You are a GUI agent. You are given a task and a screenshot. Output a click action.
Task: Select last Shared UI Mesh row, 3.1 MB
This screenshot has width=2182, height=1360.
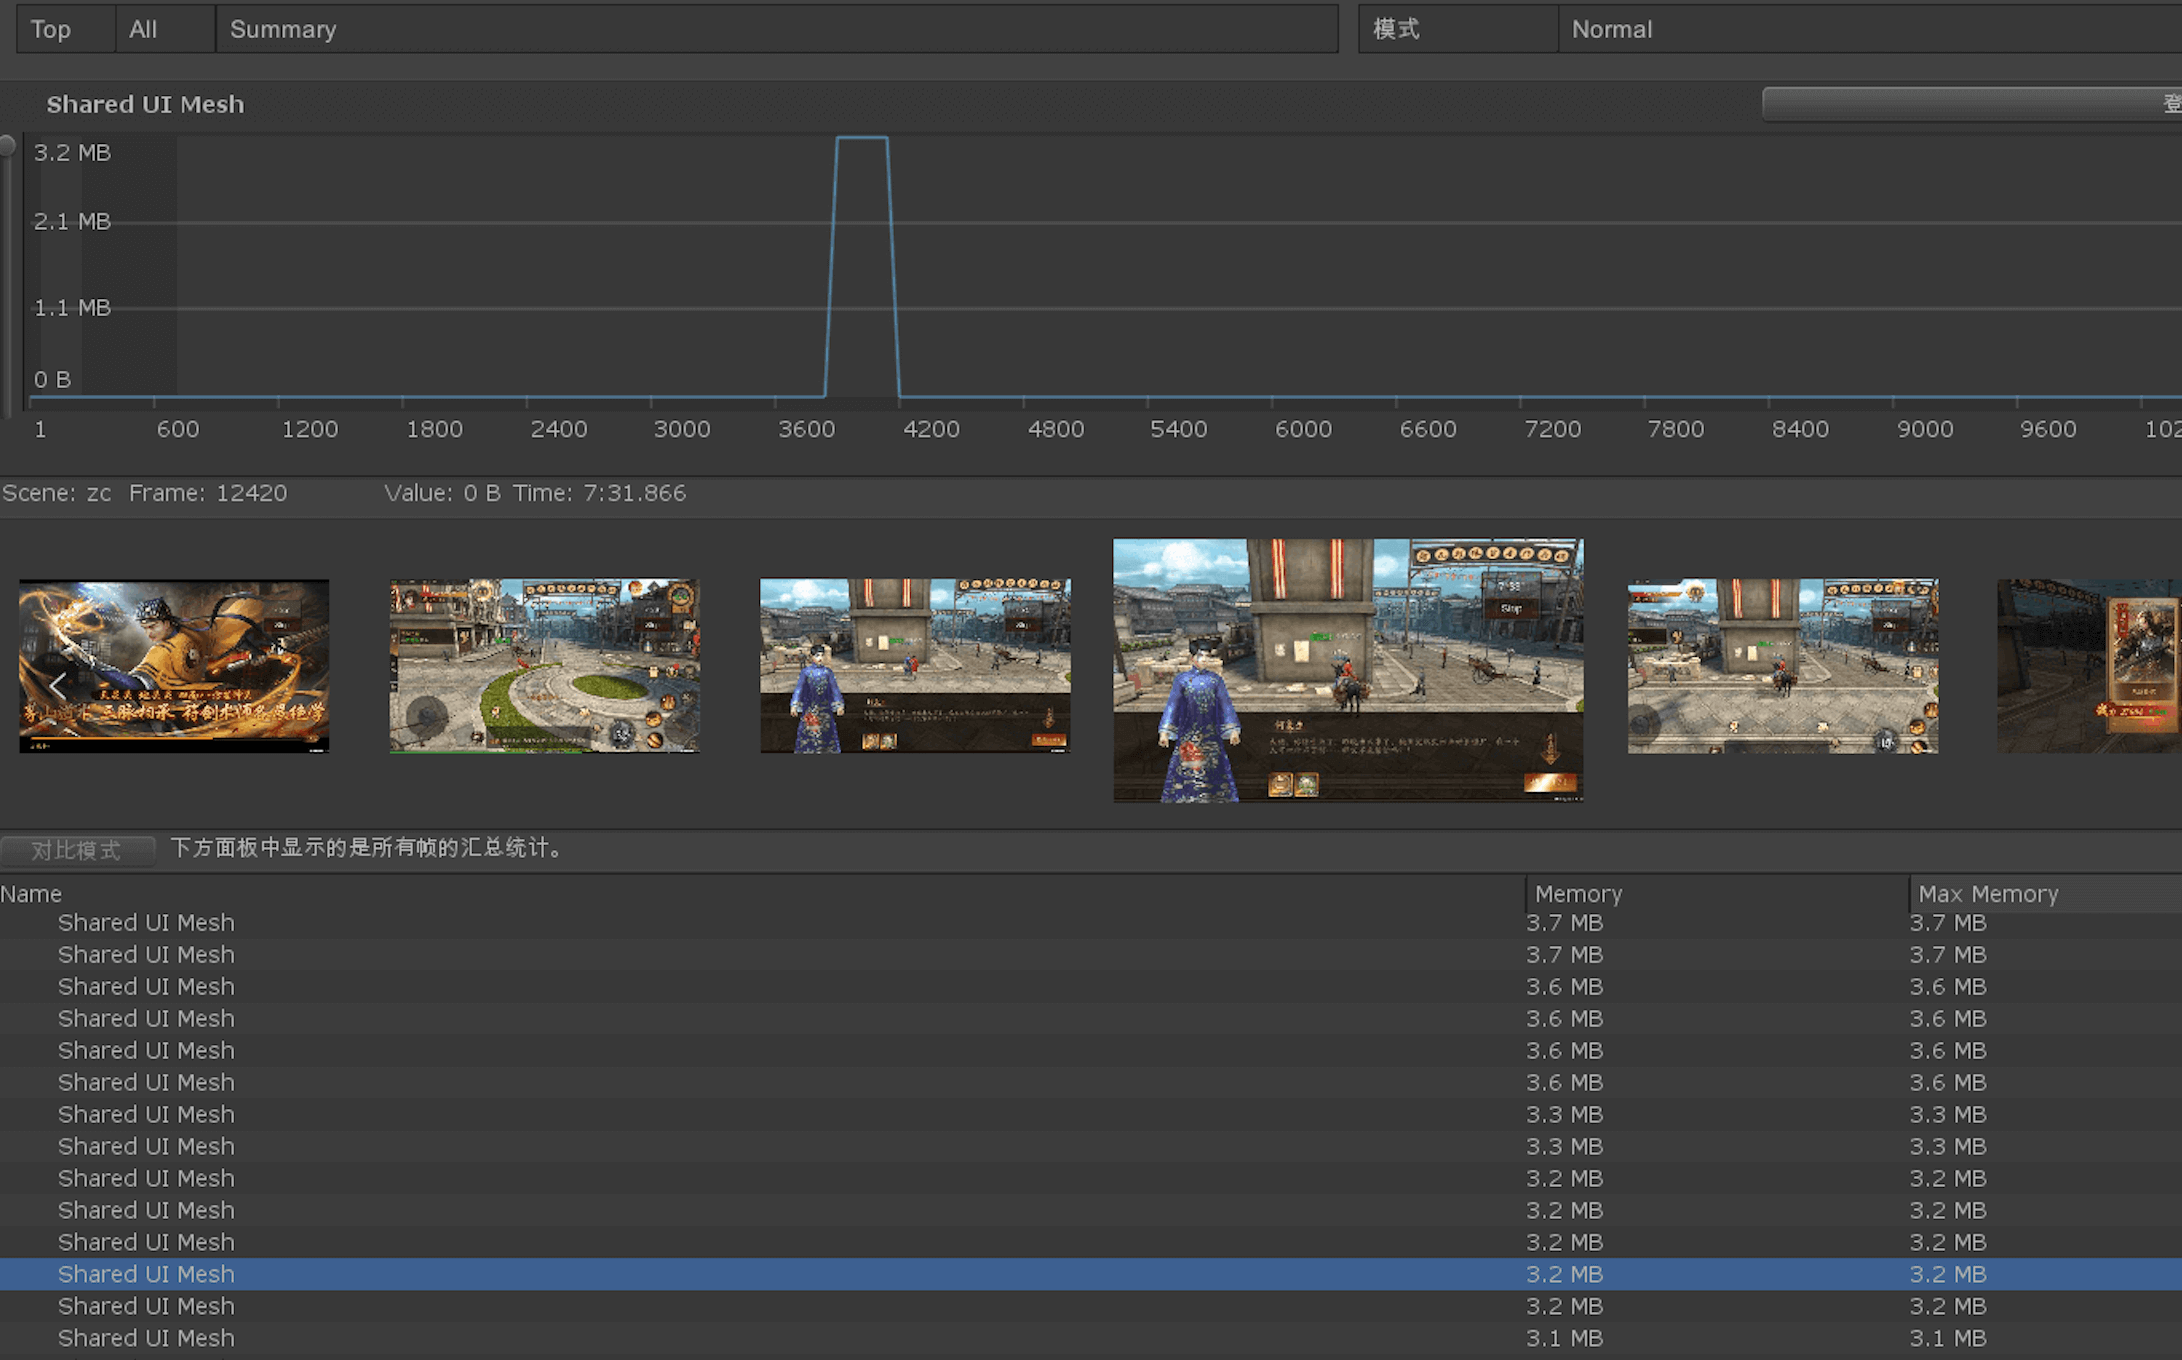click(x=146, y=1338)
